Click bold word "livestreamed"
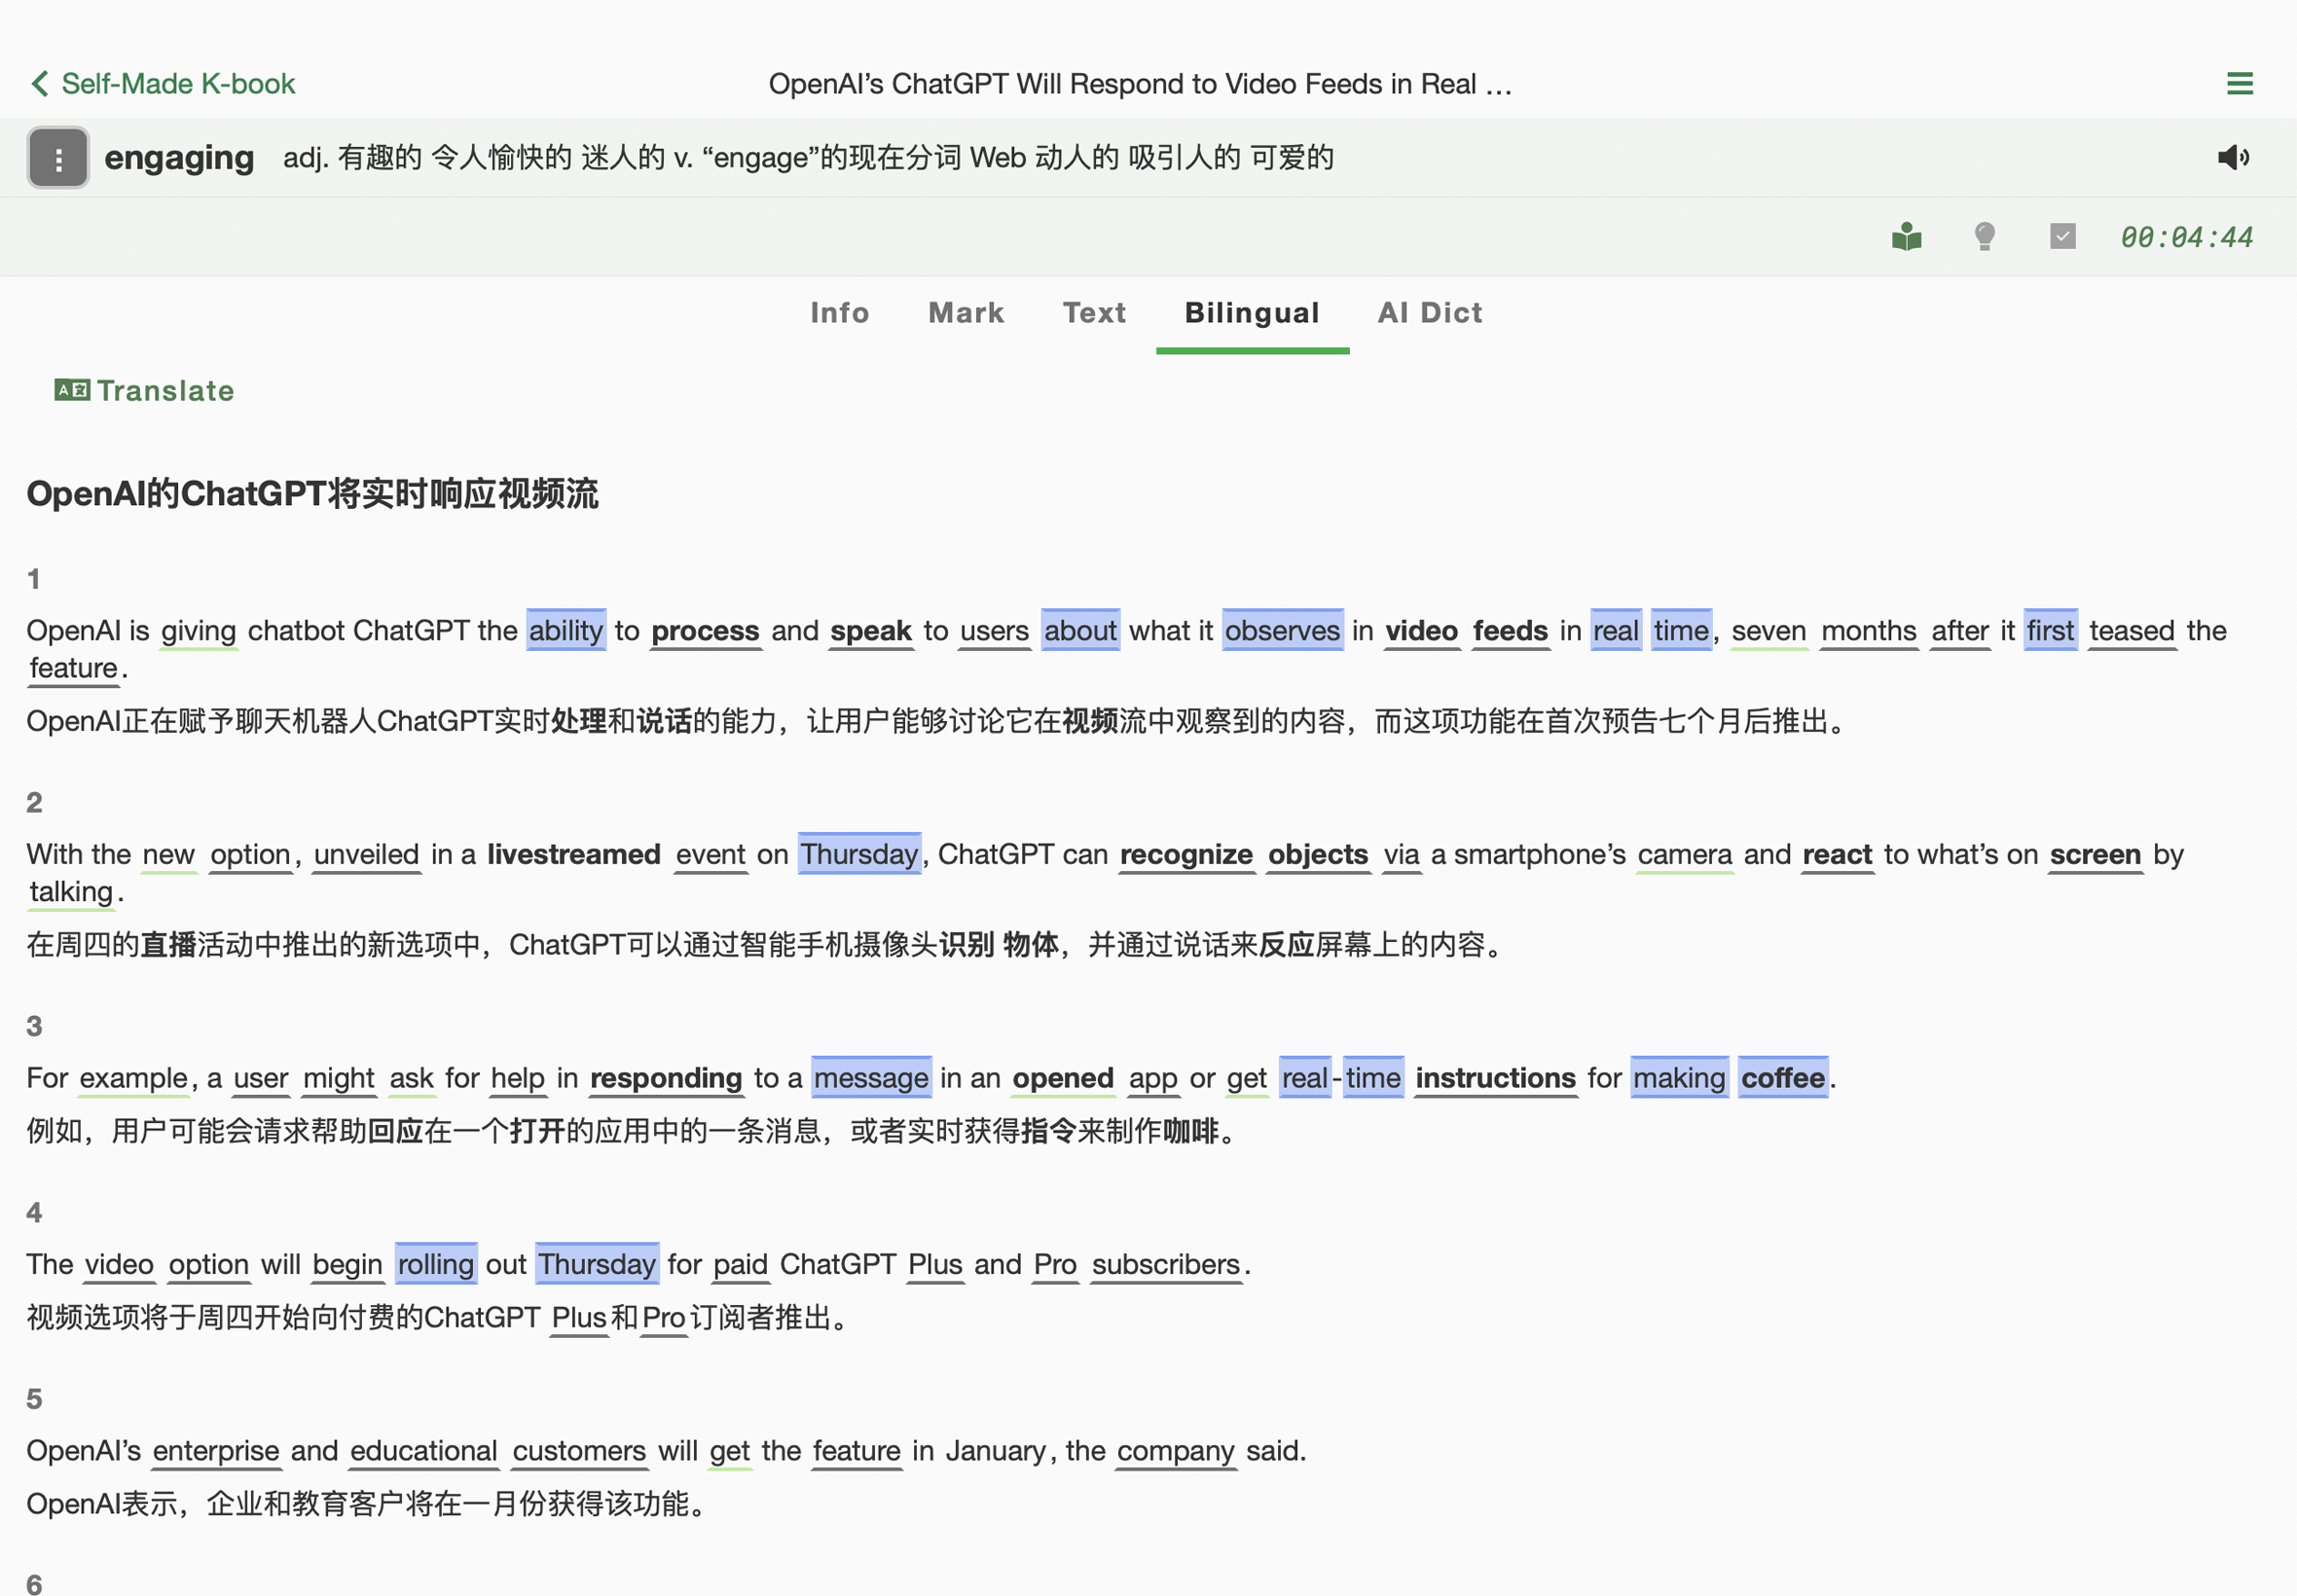The image size is (2297, 1596). pyautogui.click(x=574, y=855)
